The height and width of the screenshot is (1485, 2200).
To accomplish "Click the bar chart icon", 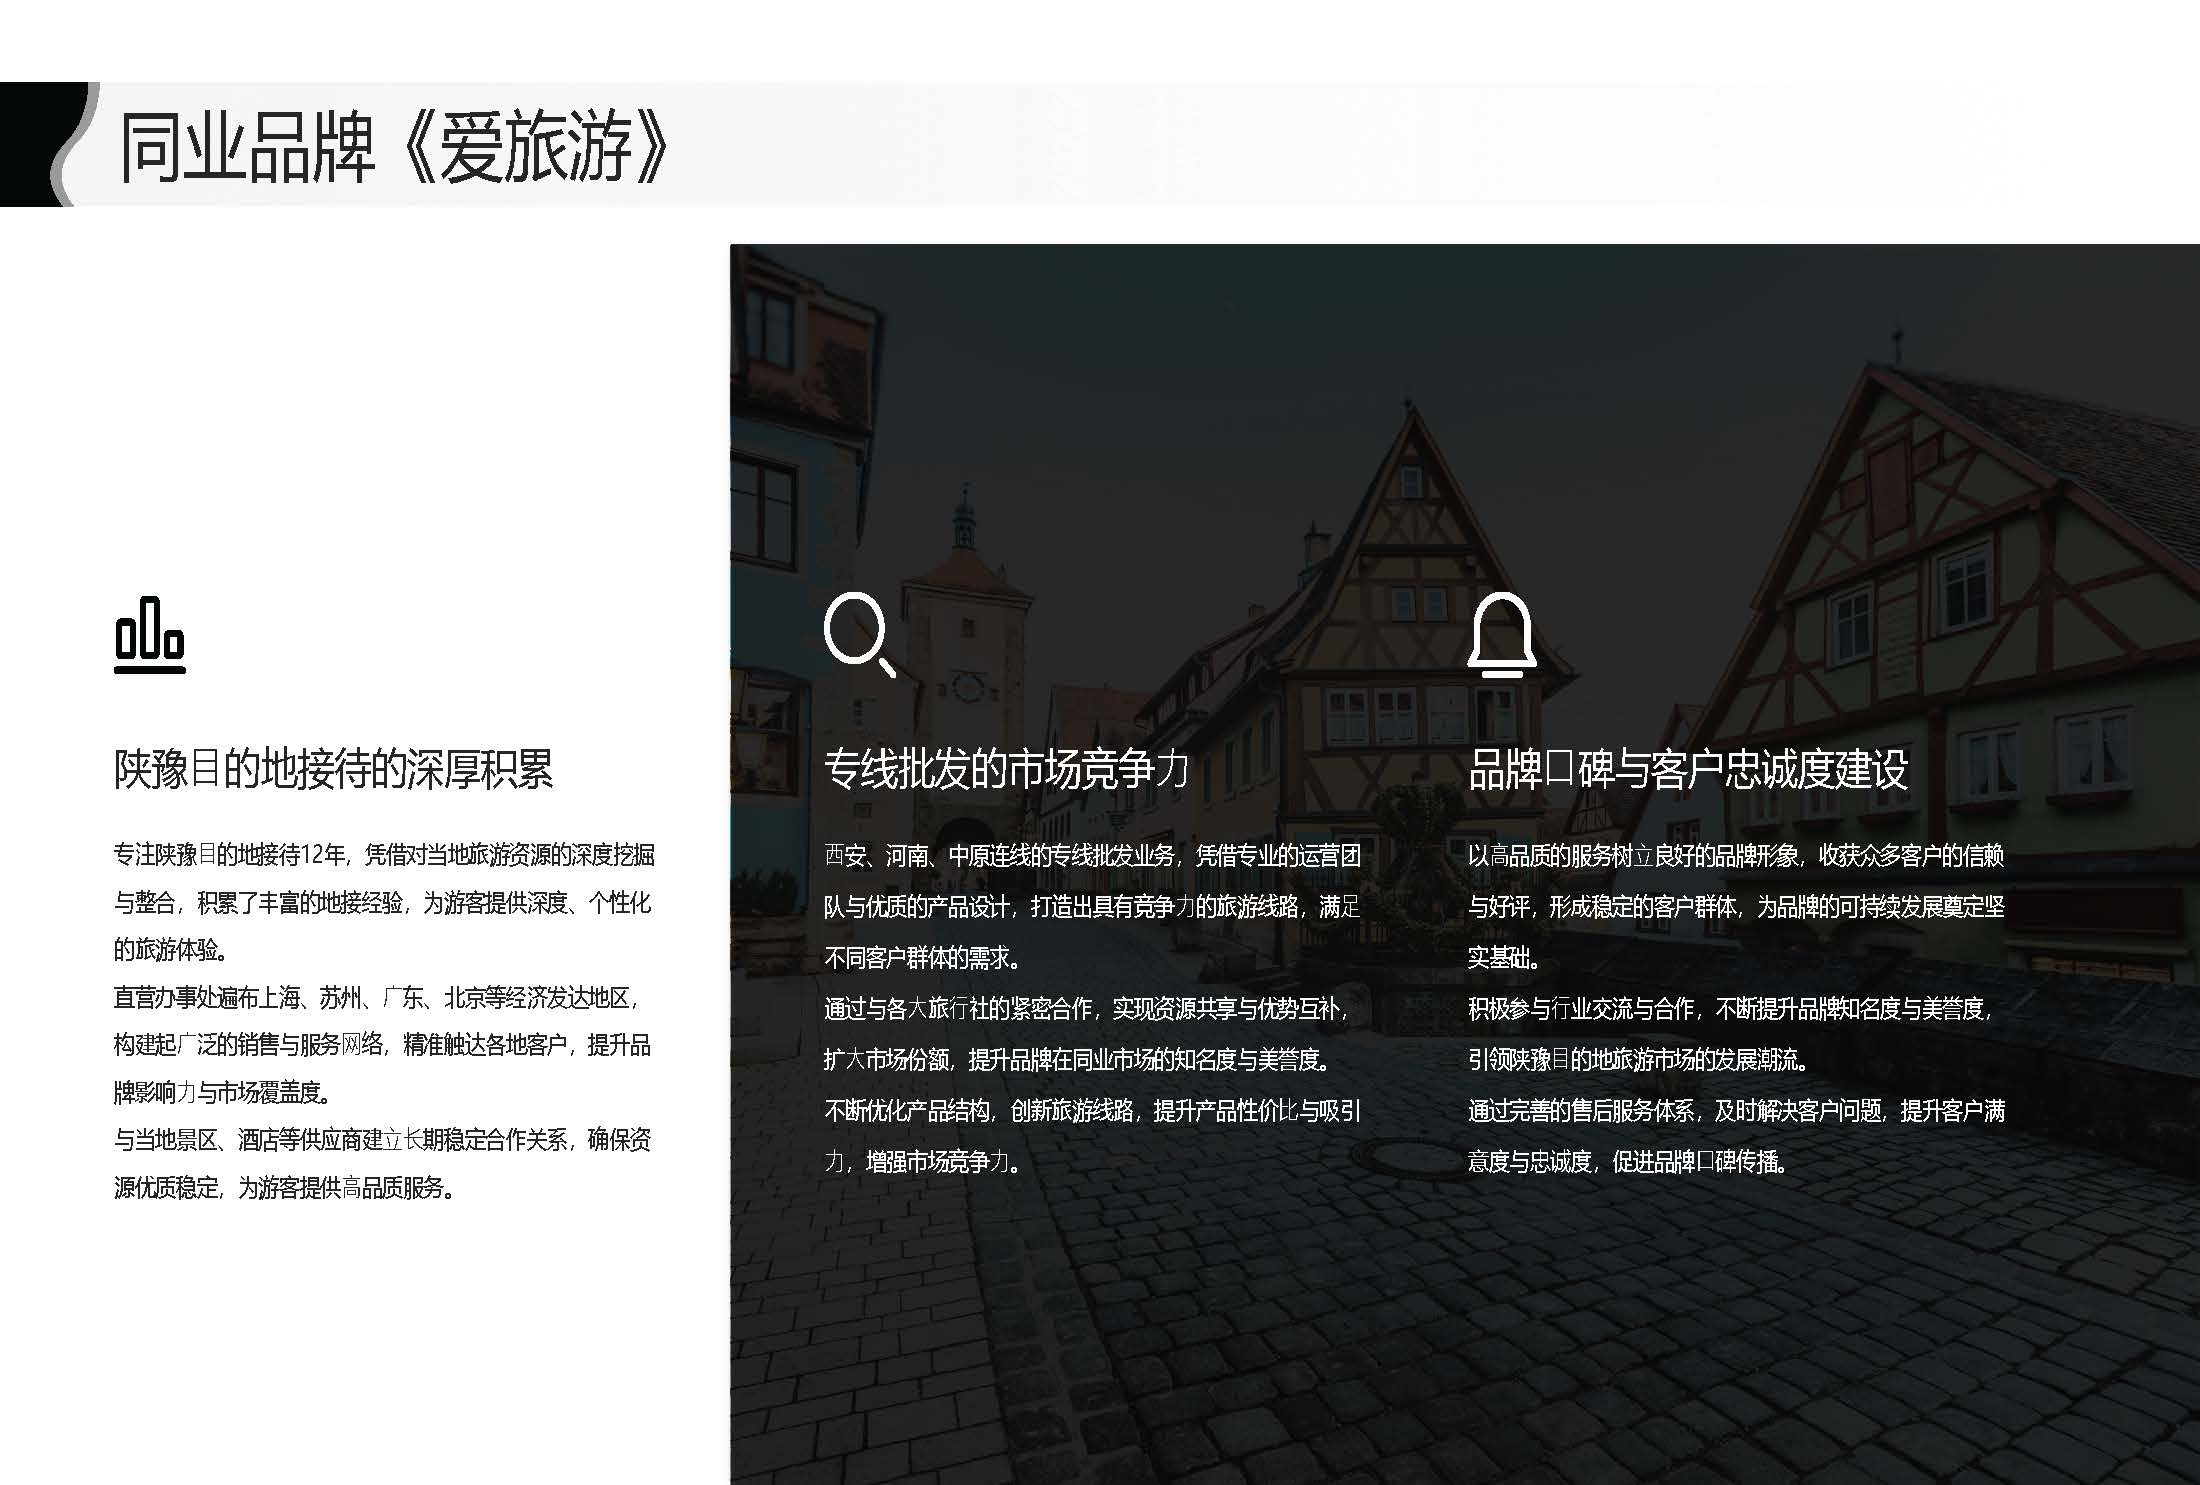I will tap(150, 635).
